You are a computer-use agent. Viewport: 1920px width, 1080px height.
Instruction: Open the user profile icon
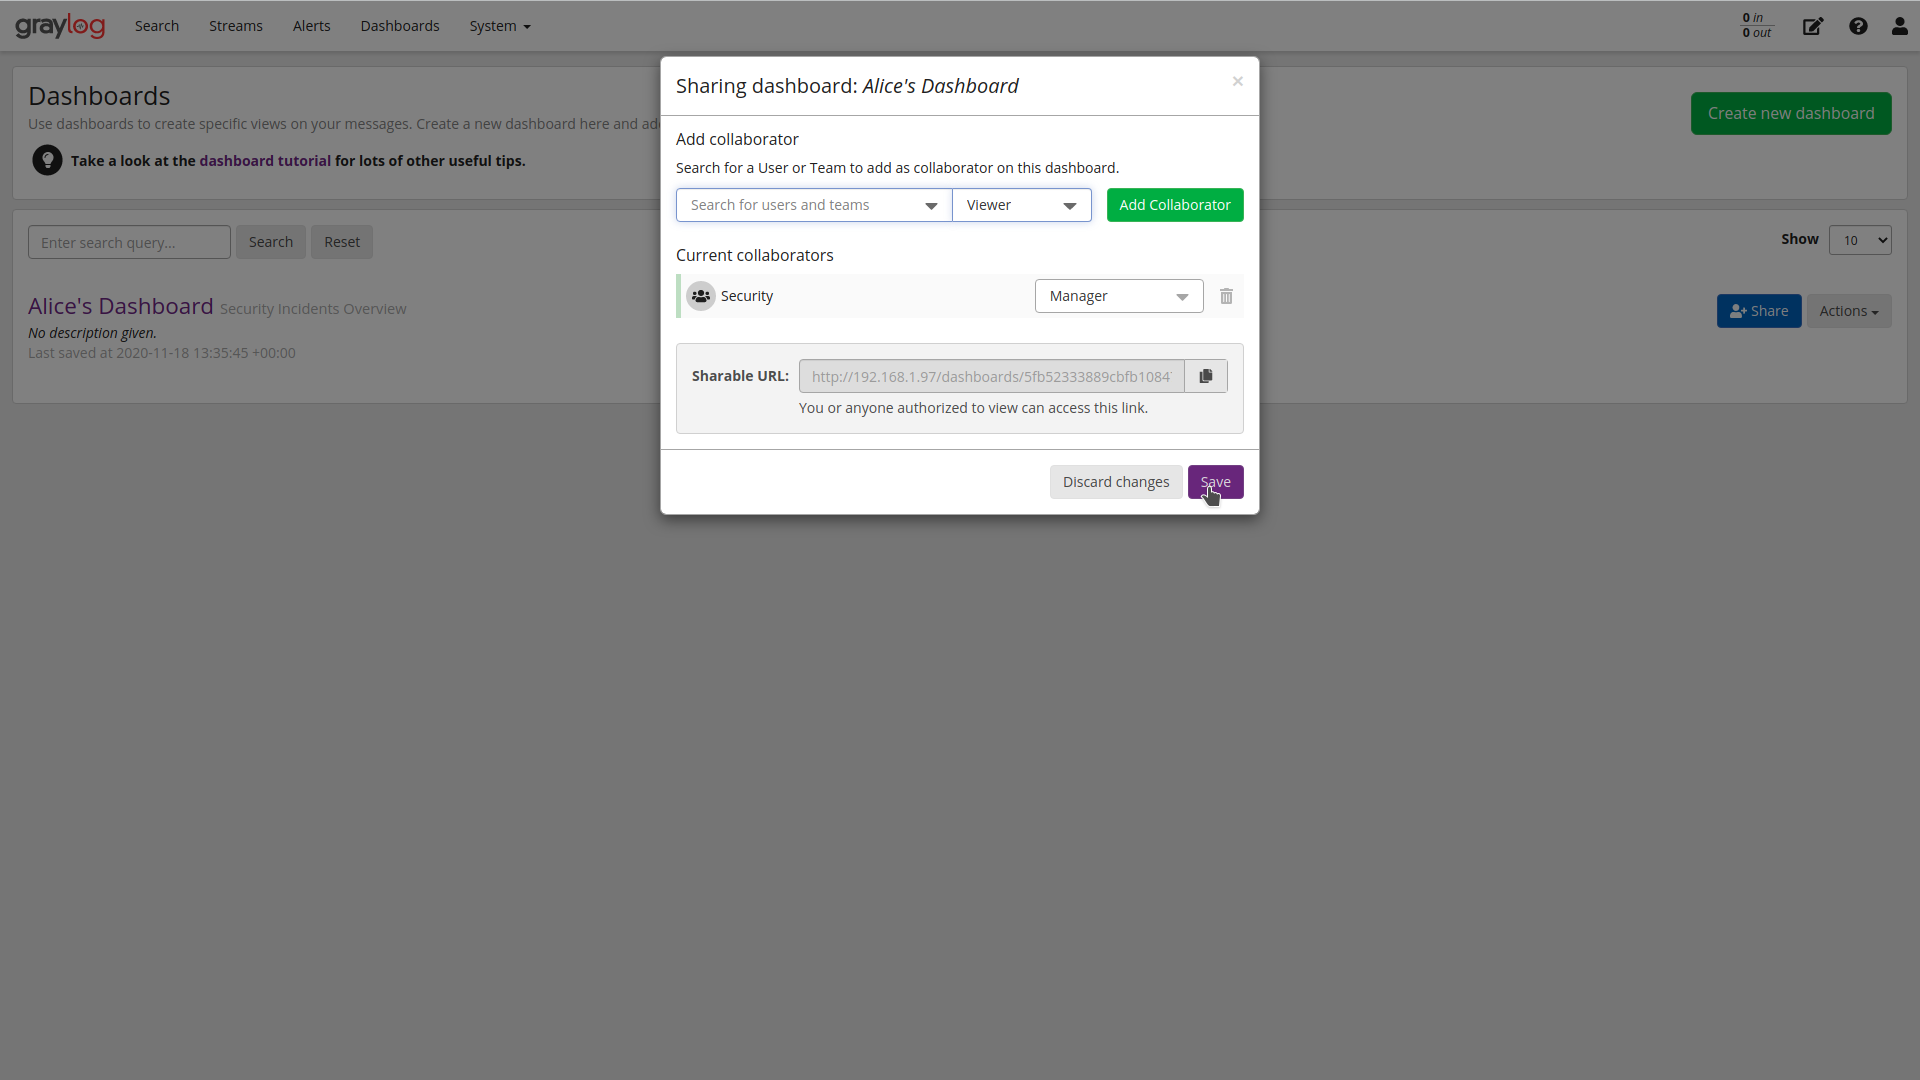click(1899, 26)
